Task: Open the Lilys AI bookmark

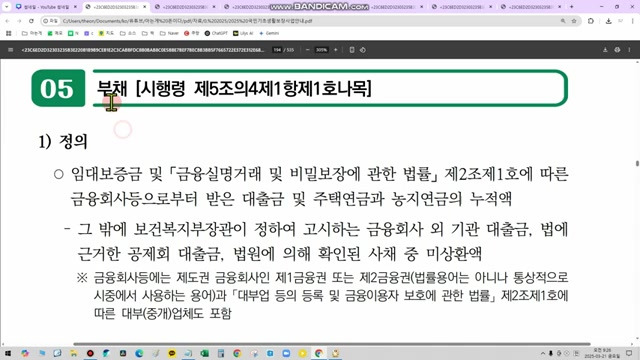Action: [243, 33]
